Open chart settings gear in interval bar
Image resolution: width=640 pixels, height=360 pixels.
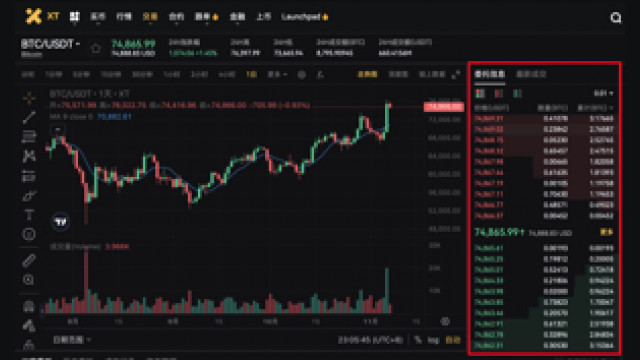click(x=301, y=75)
